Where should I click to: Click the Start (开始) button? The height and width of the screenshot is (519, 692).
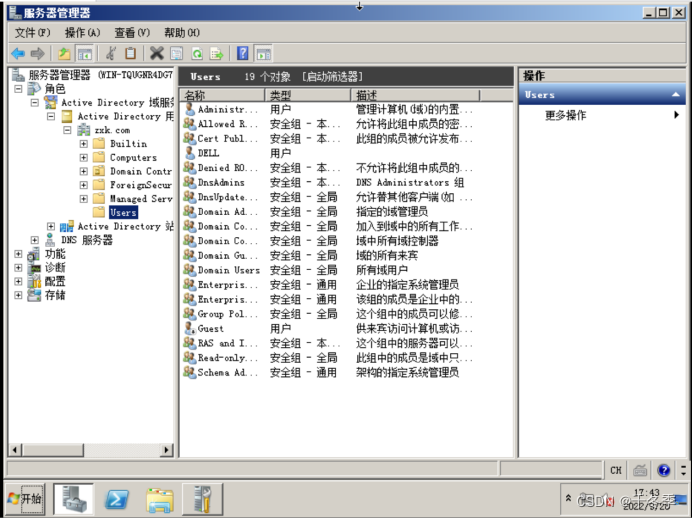(25, 499)
